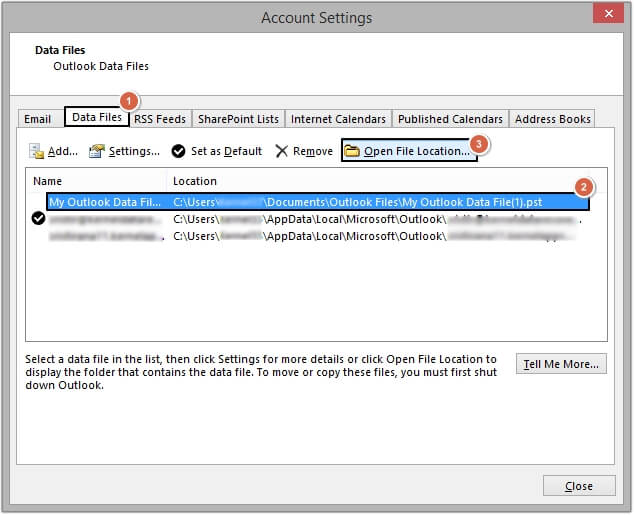
Task: Click the Settings... text label
Action: pyautogui.click(x=134, y=151)
